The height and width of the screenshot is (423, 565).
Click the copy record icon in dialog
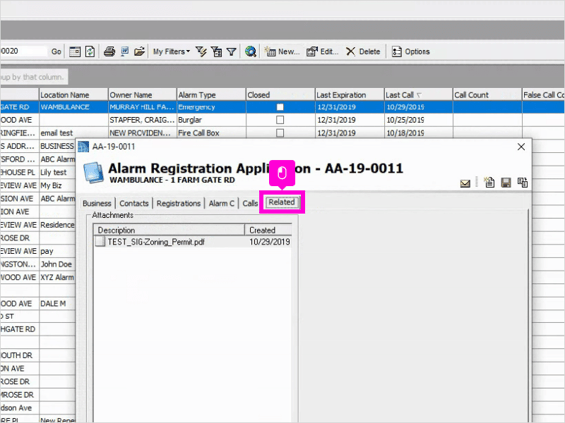[522, 183]
